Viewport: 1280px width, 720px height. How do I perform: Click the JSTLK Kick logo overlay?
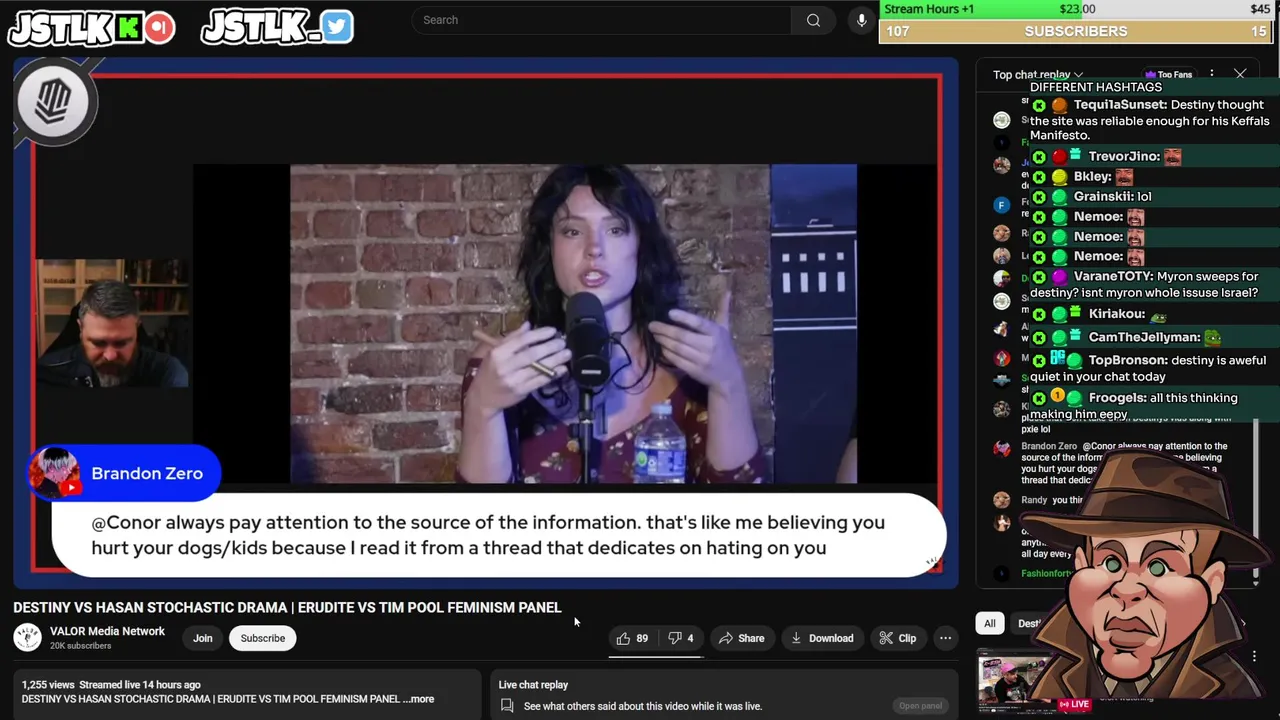pyautogui.click(x=91, y=27)
